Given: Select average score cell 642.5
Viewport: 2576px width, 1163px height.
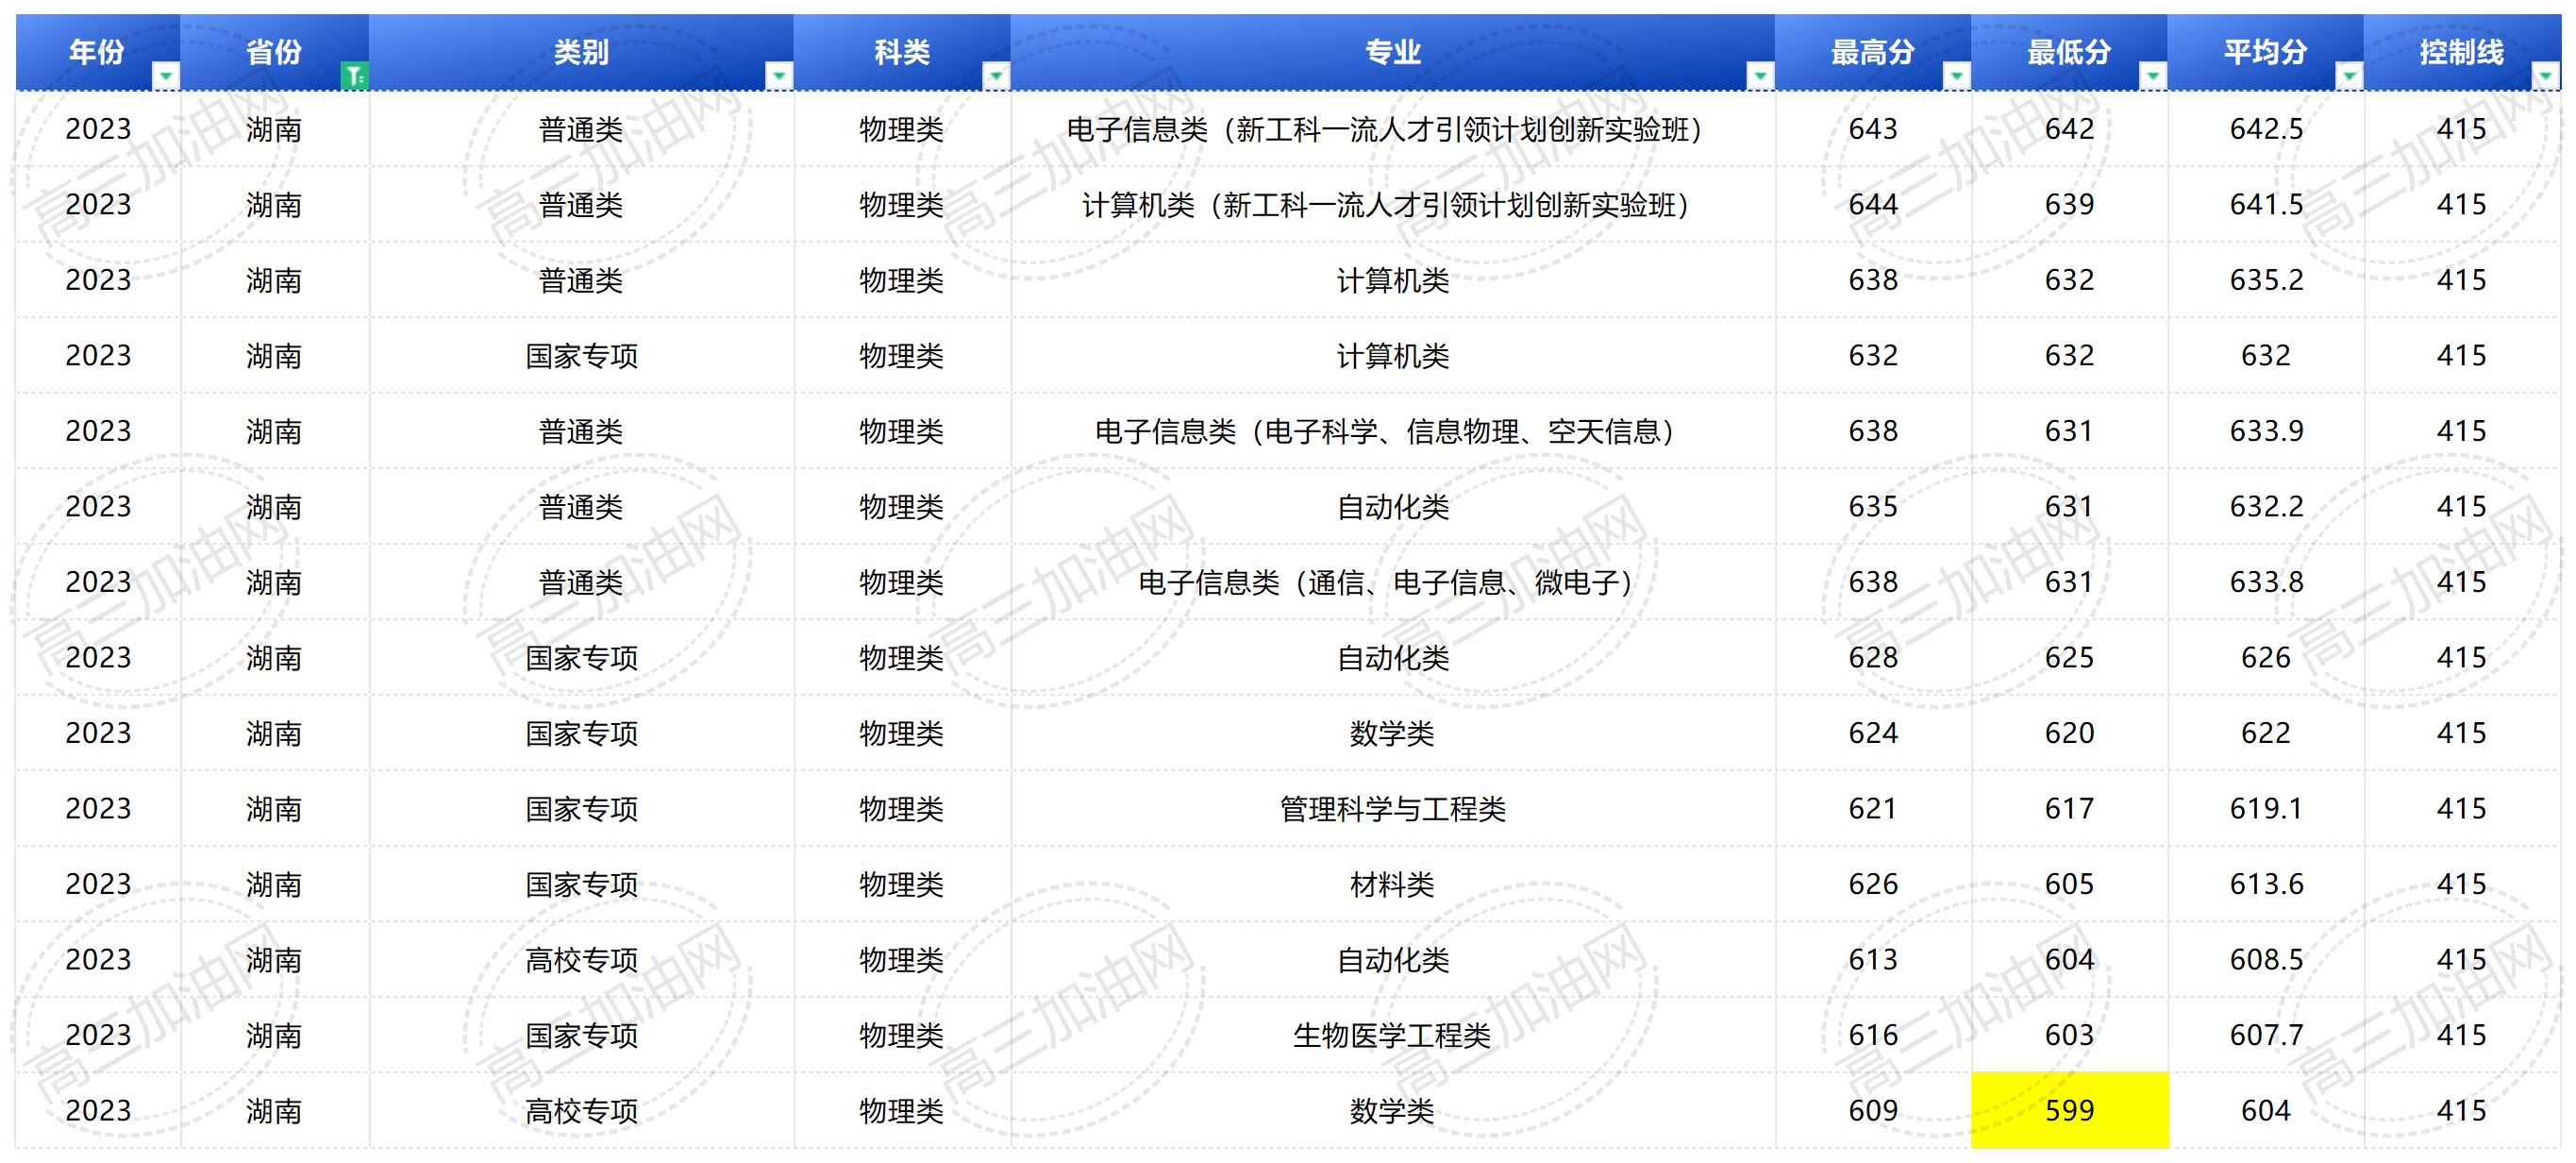Looking at the screenshot, I should [x=2265, y=129].
